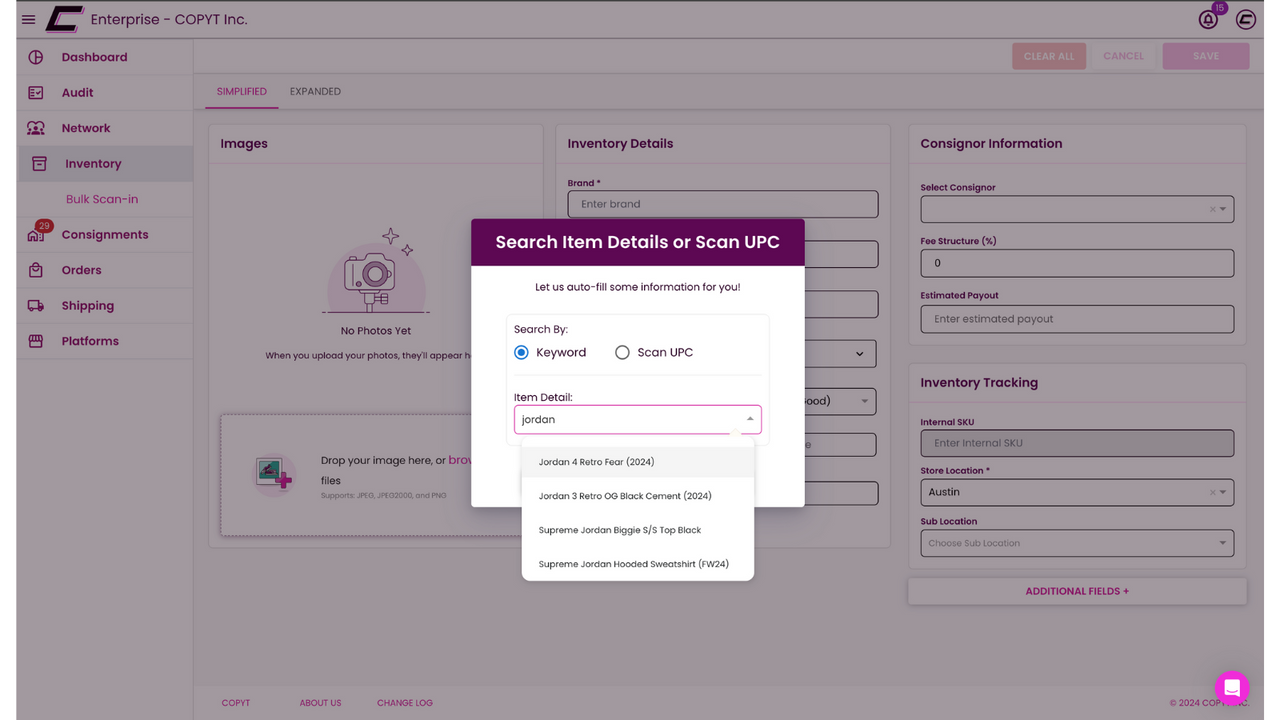Collapse the Item Detail dropdown arrow
The width and height of the screenshot is (1280, 720).
click(x=750, y=419)
